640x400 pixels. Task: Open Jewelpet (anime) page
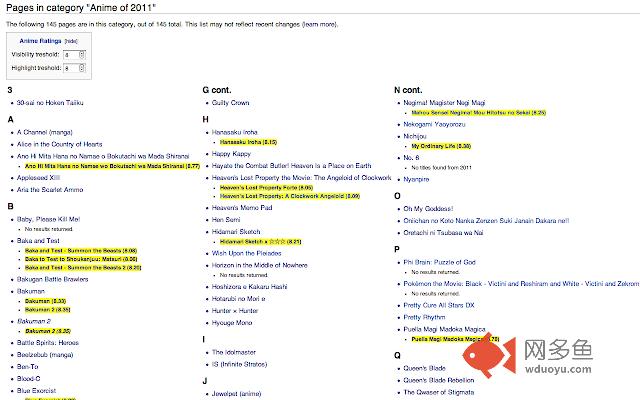[236, 394]
